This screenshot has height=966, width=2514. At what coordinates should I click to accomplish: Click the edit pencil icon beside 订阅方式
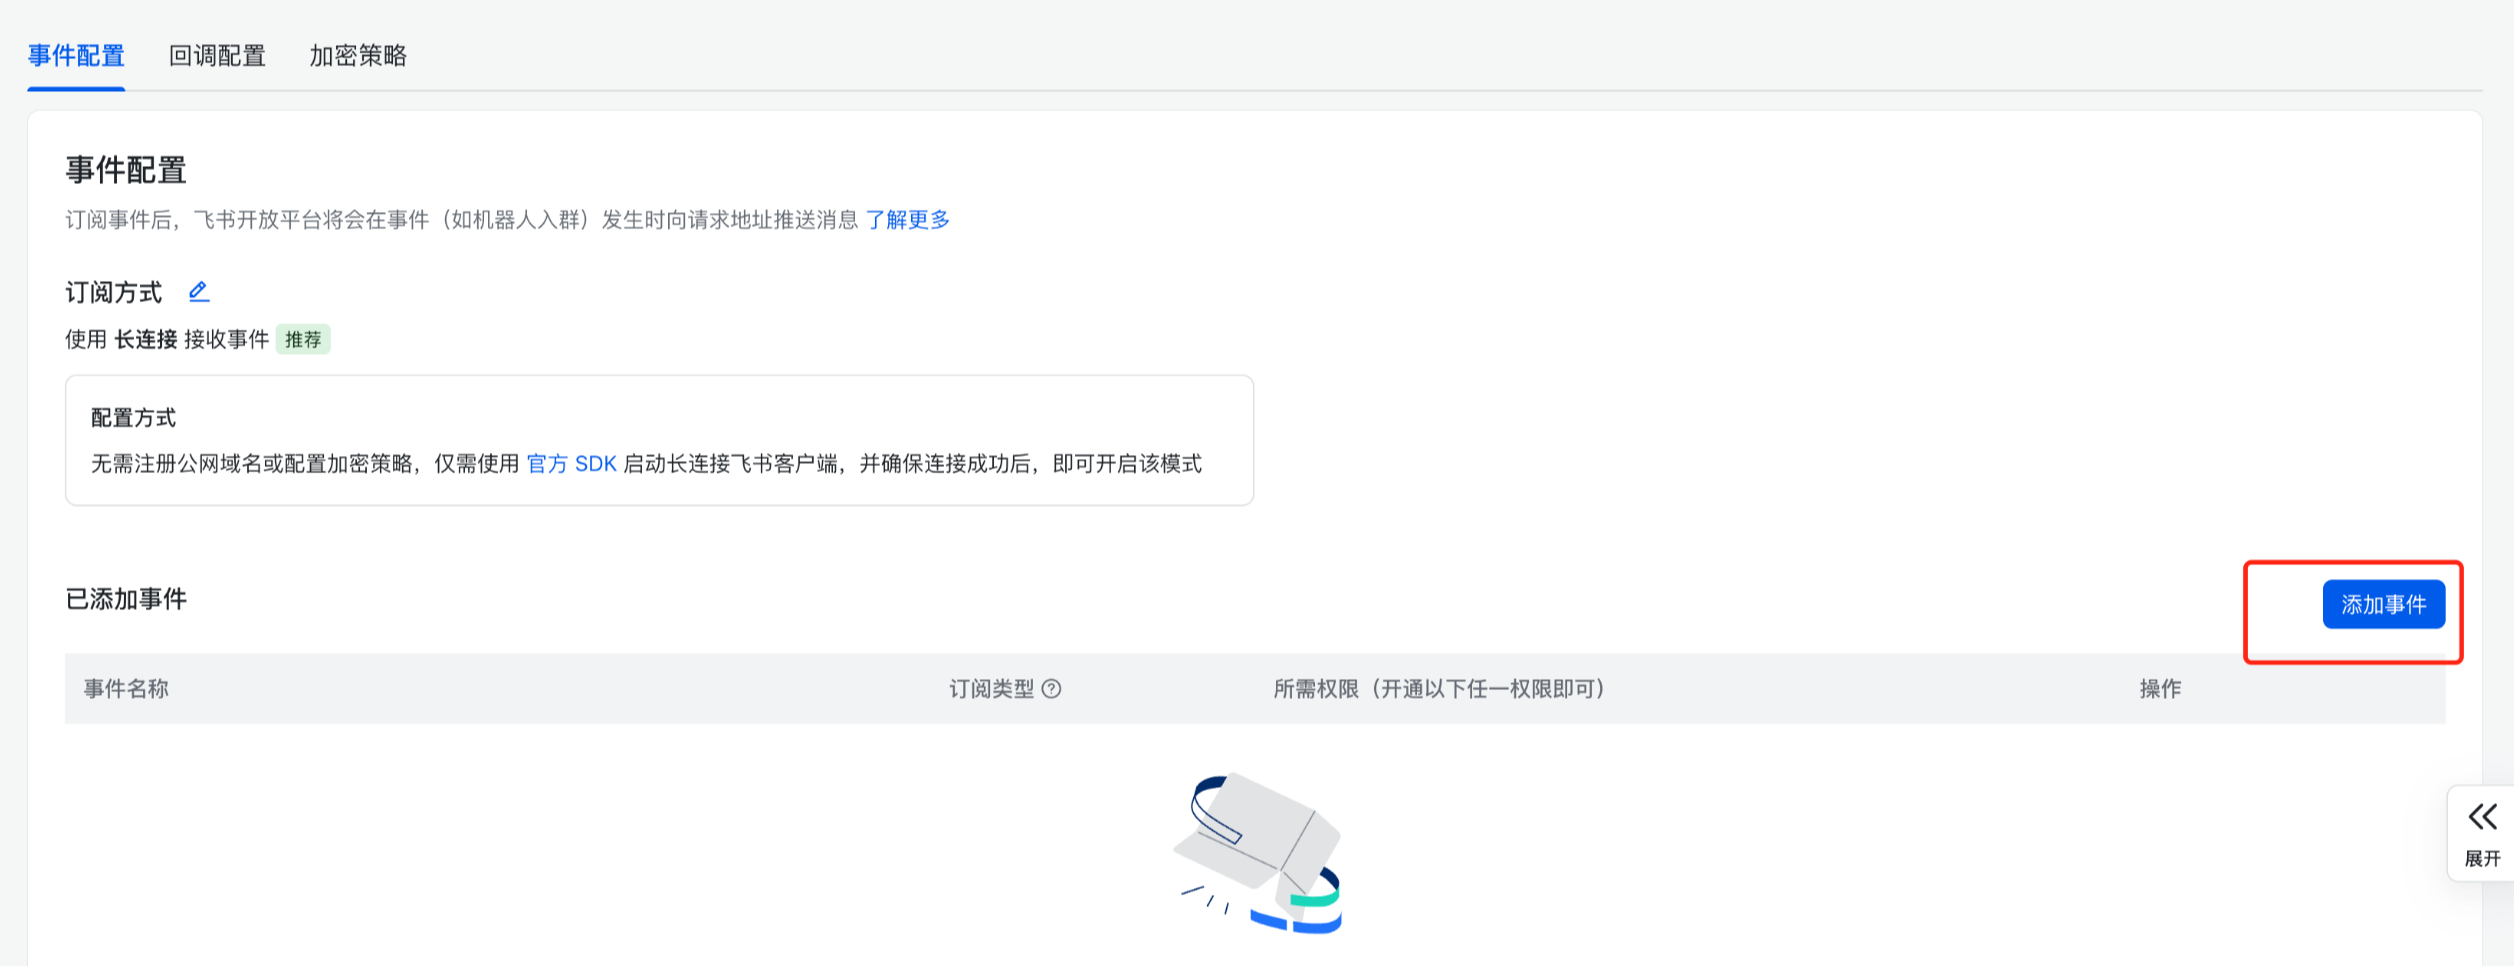coord(199,291)
